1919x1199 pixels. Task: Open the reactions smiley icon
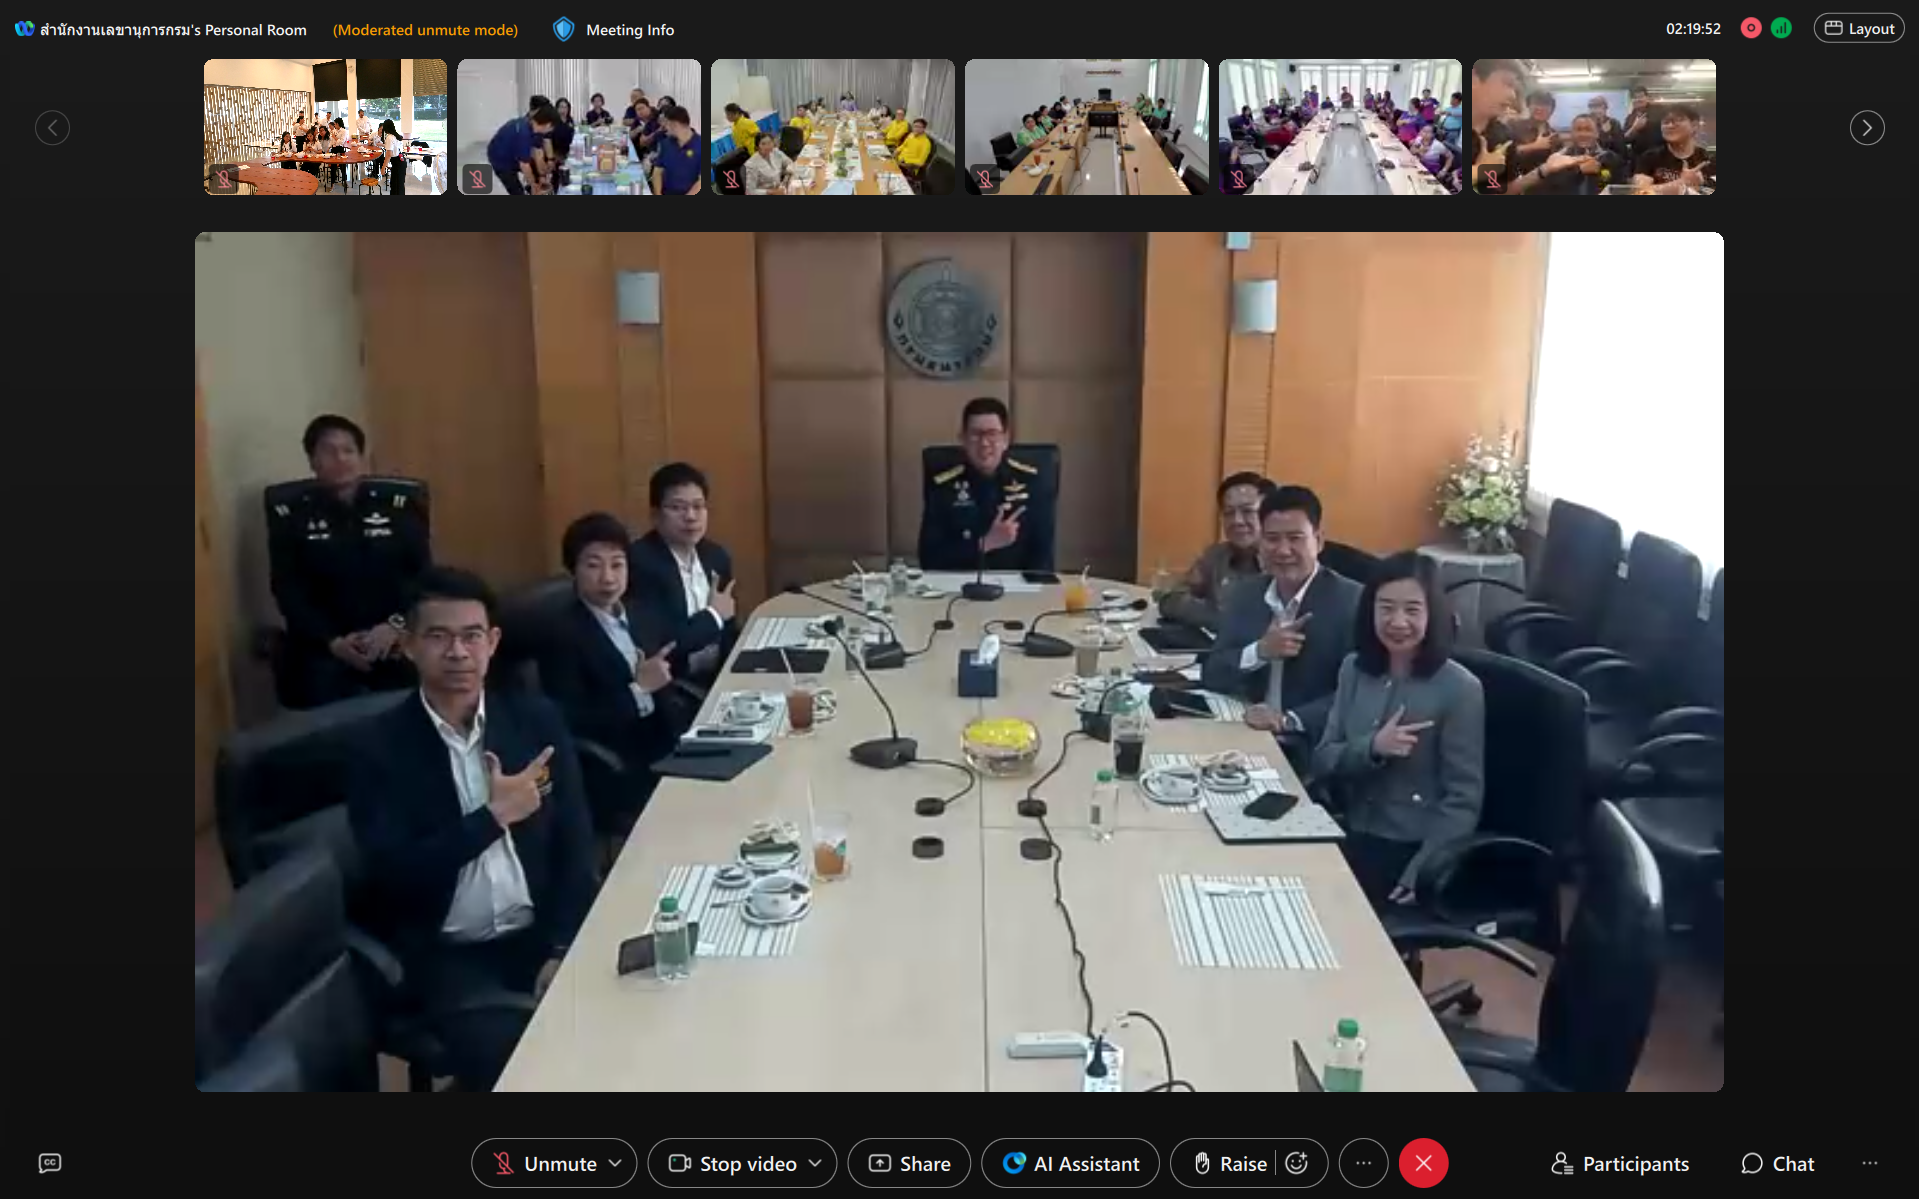pos(1297,1163)
